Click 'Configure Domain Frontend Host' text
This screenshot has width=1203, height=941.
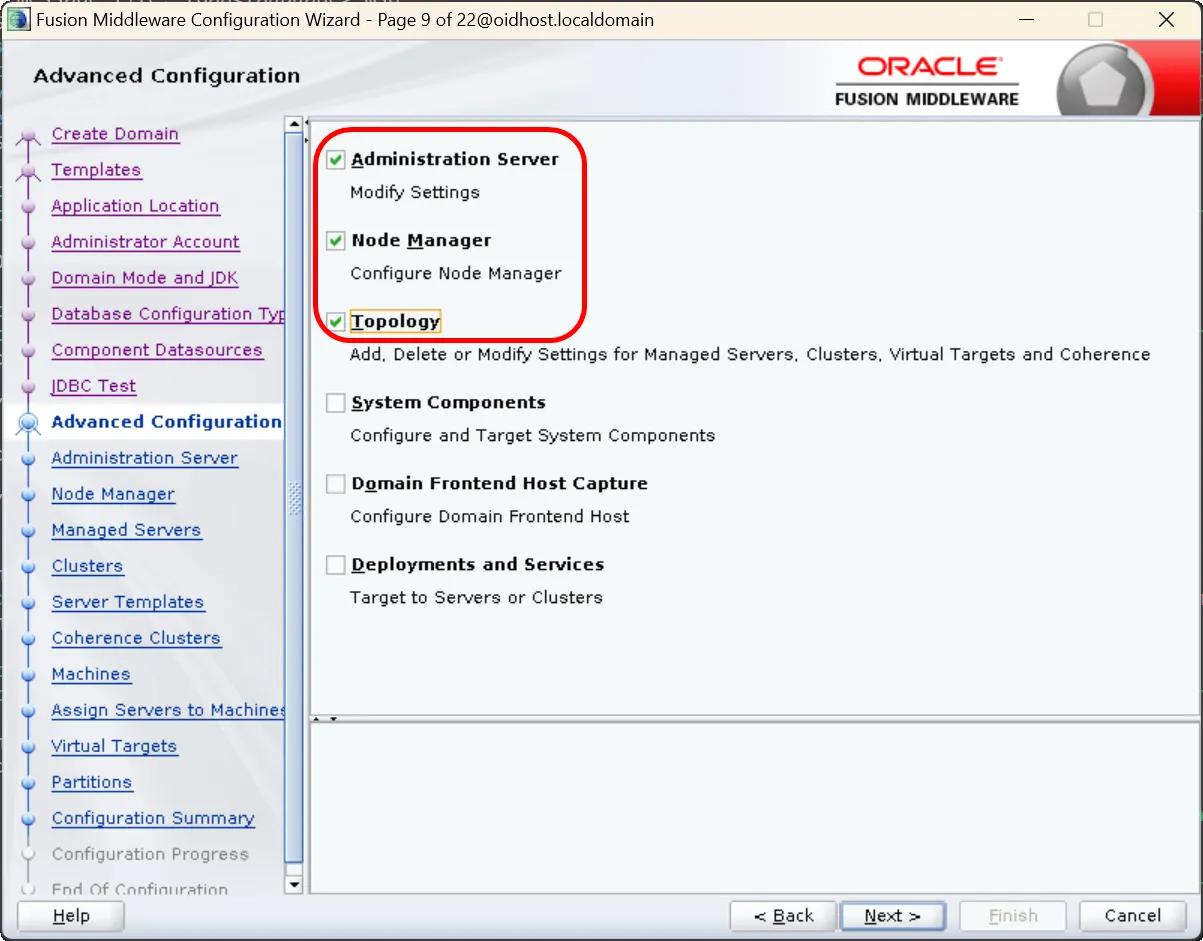click(490, 516)
